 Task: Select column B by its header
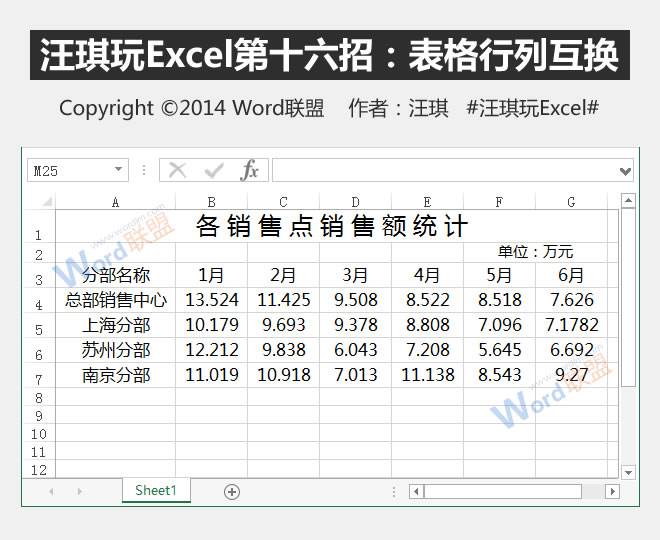(x=211, y=202)
